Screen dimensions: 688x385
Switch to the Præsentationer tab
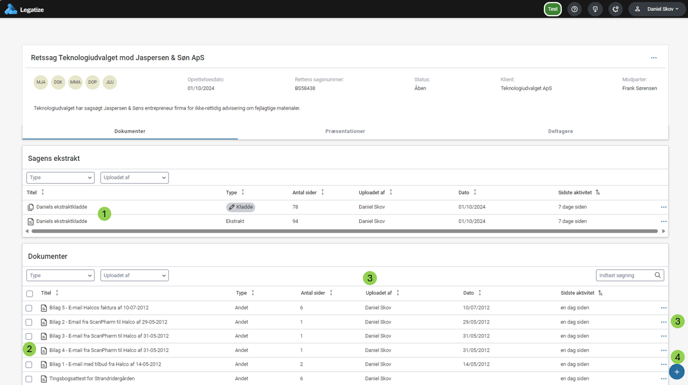(345, 131)
